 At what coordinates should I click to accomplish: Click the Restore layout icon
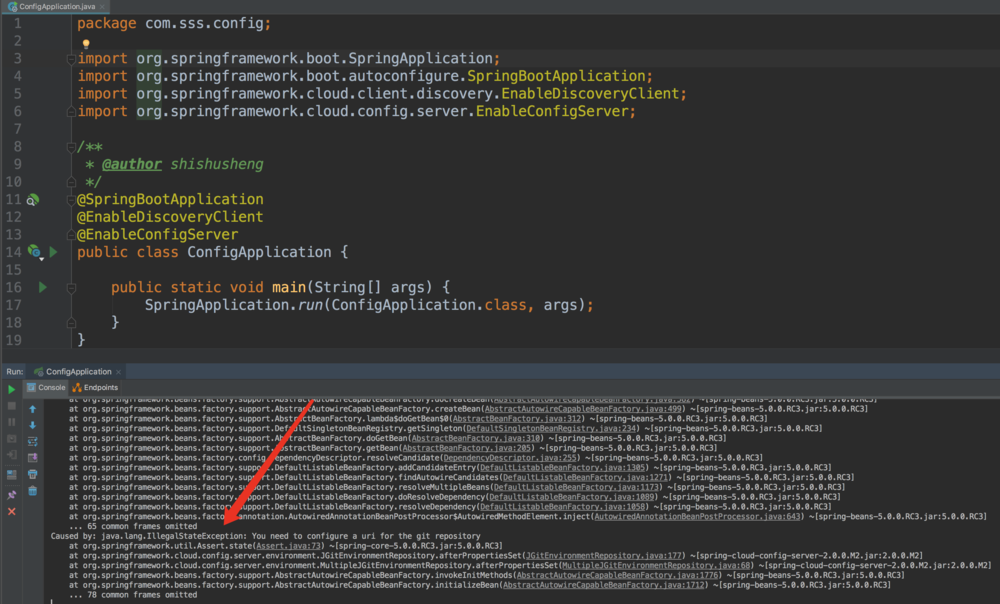pos(11,475)
